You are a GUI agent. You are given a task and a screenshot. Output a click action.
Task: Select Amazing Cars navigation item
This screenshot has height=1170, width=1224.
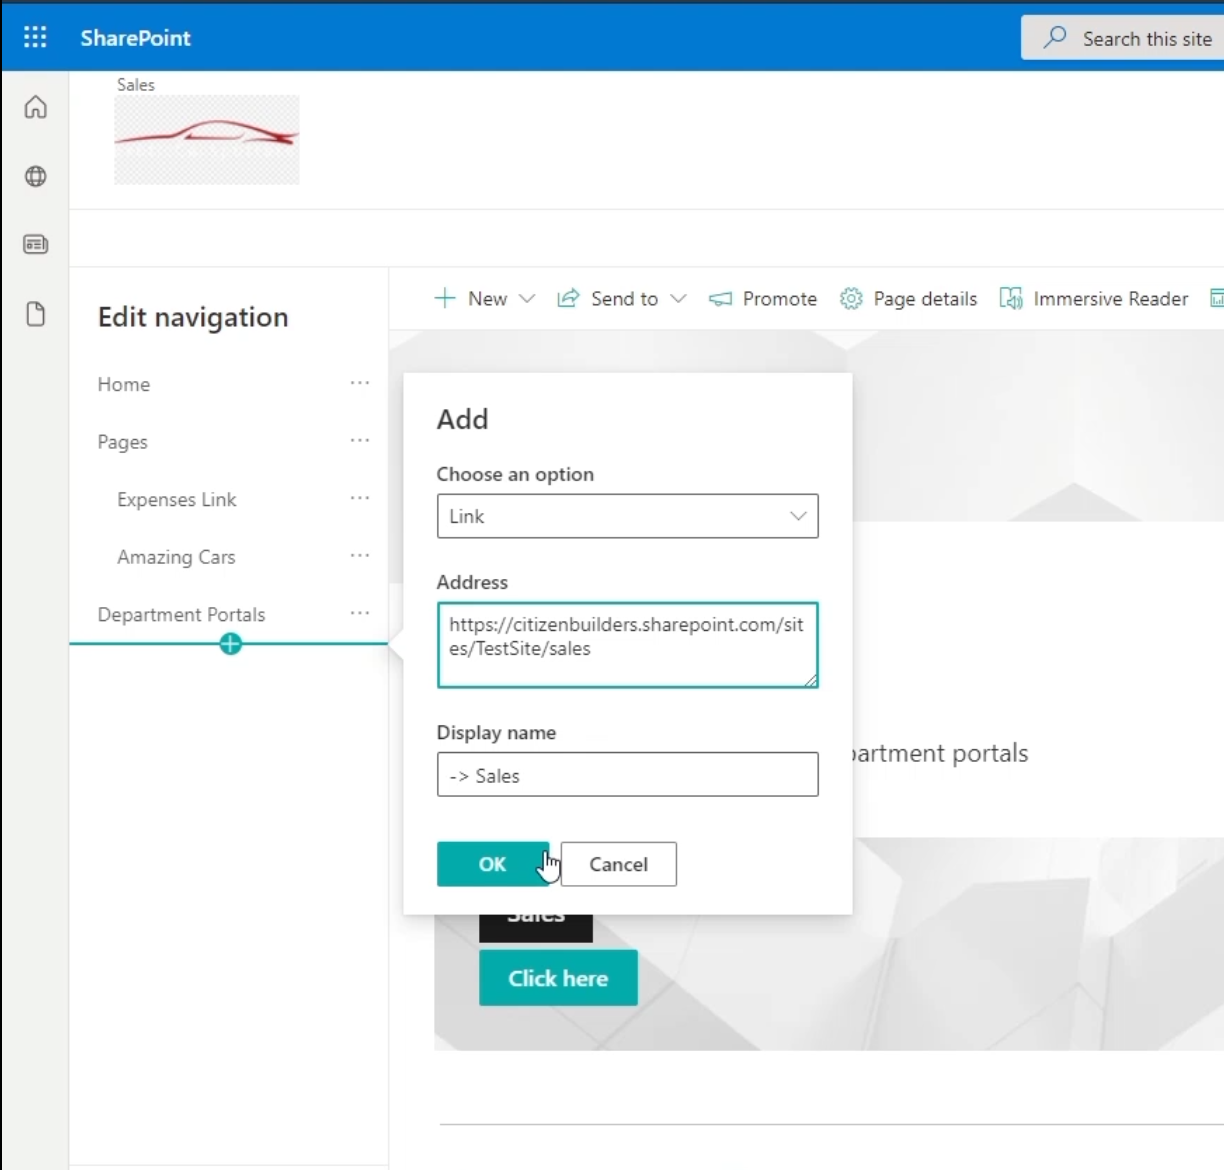176,557
